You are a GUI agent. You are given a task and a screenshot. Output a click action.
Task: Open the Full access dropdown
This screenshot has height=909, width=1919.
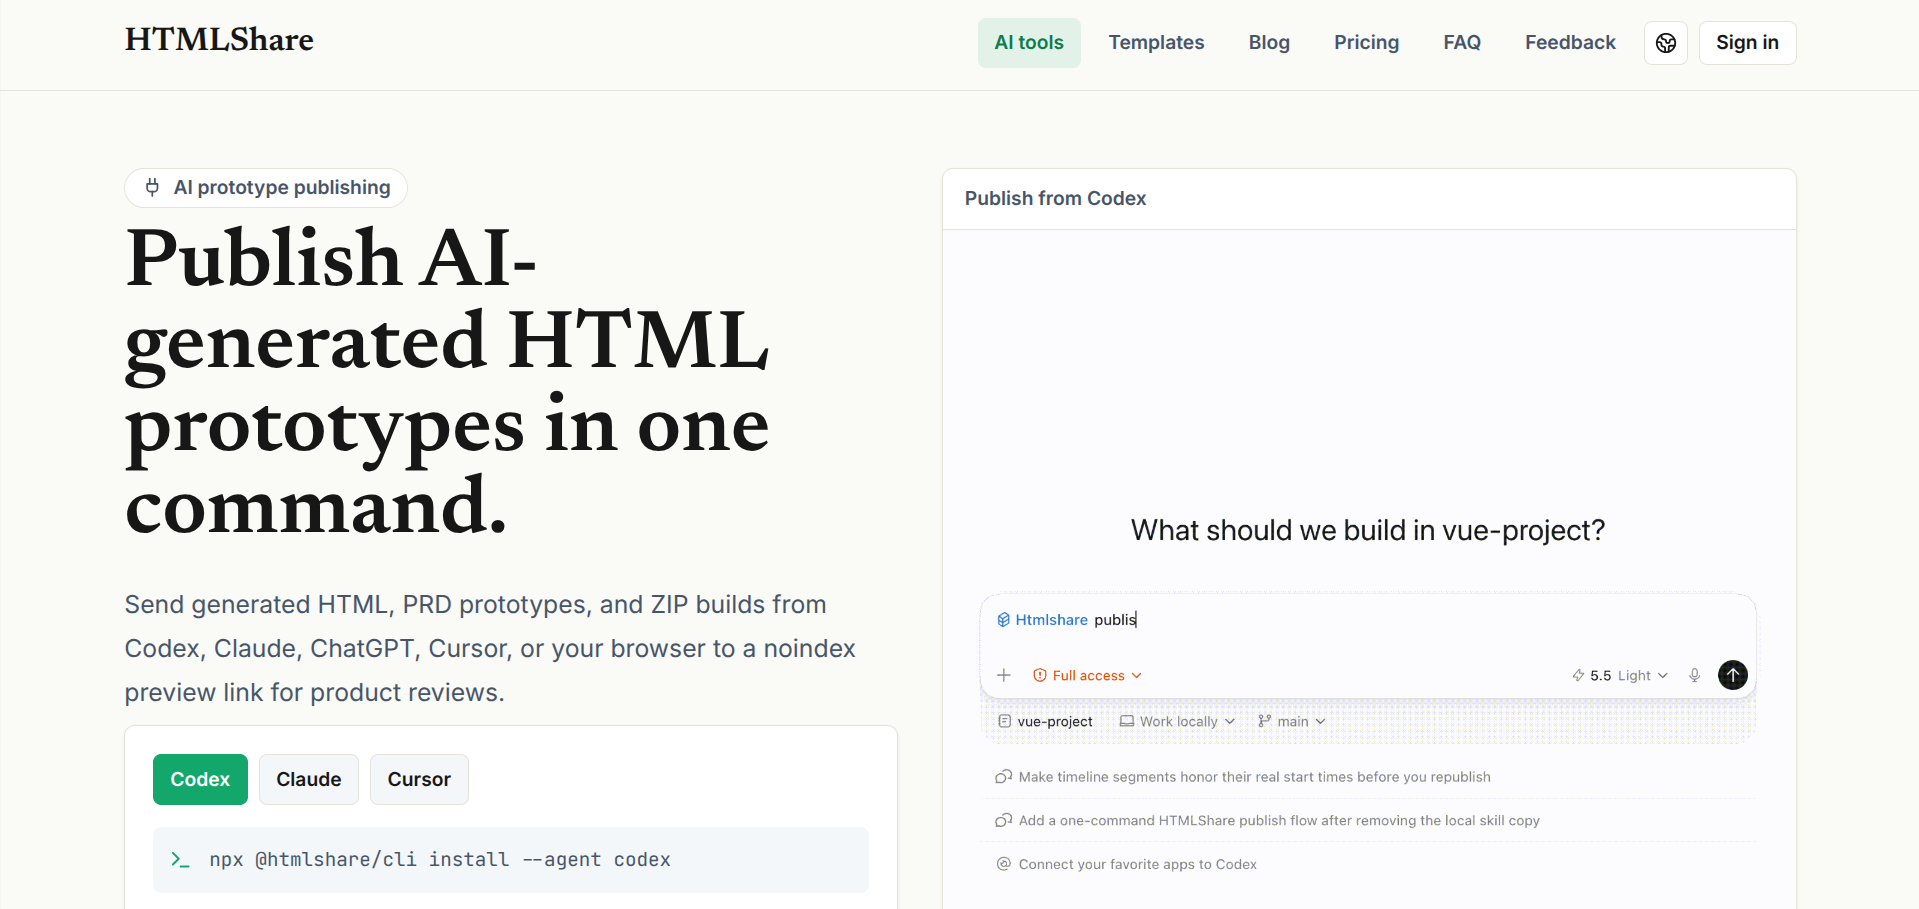click(x=1087, y=676)
